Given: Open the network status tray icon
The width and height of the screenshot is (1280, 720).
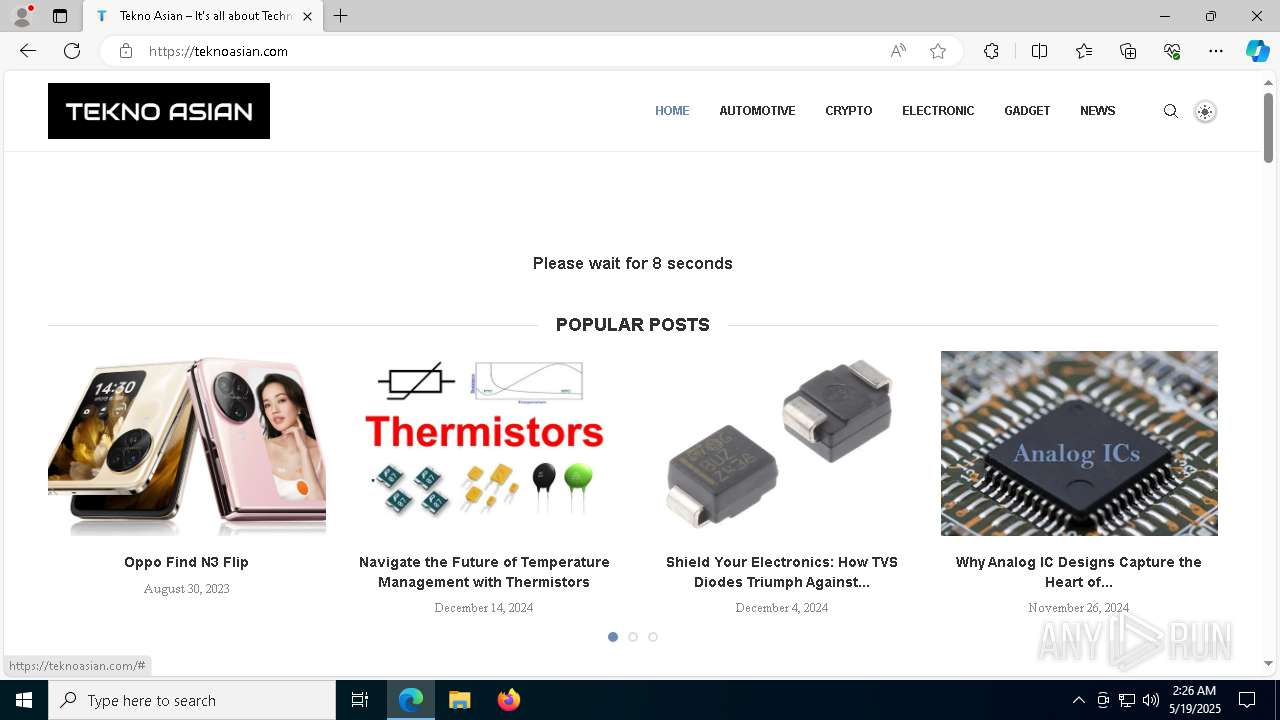Looking at the screenshot, I should point(1127,700).
